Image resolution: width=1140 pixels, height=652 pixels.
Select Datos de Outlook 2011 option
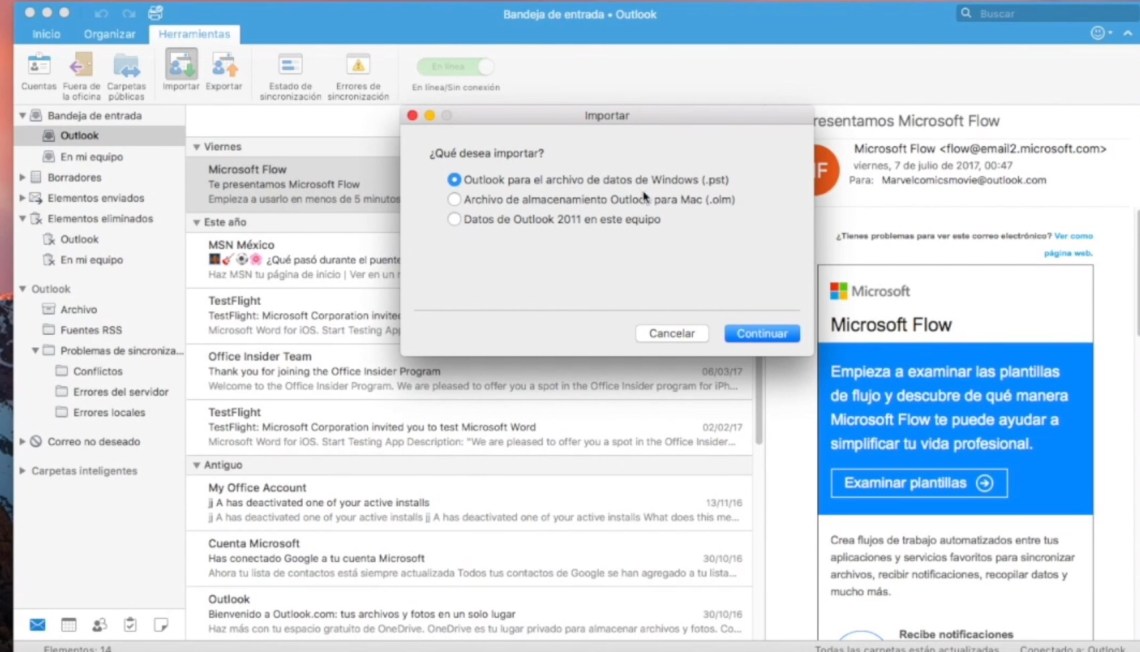(x=455, y=219)
